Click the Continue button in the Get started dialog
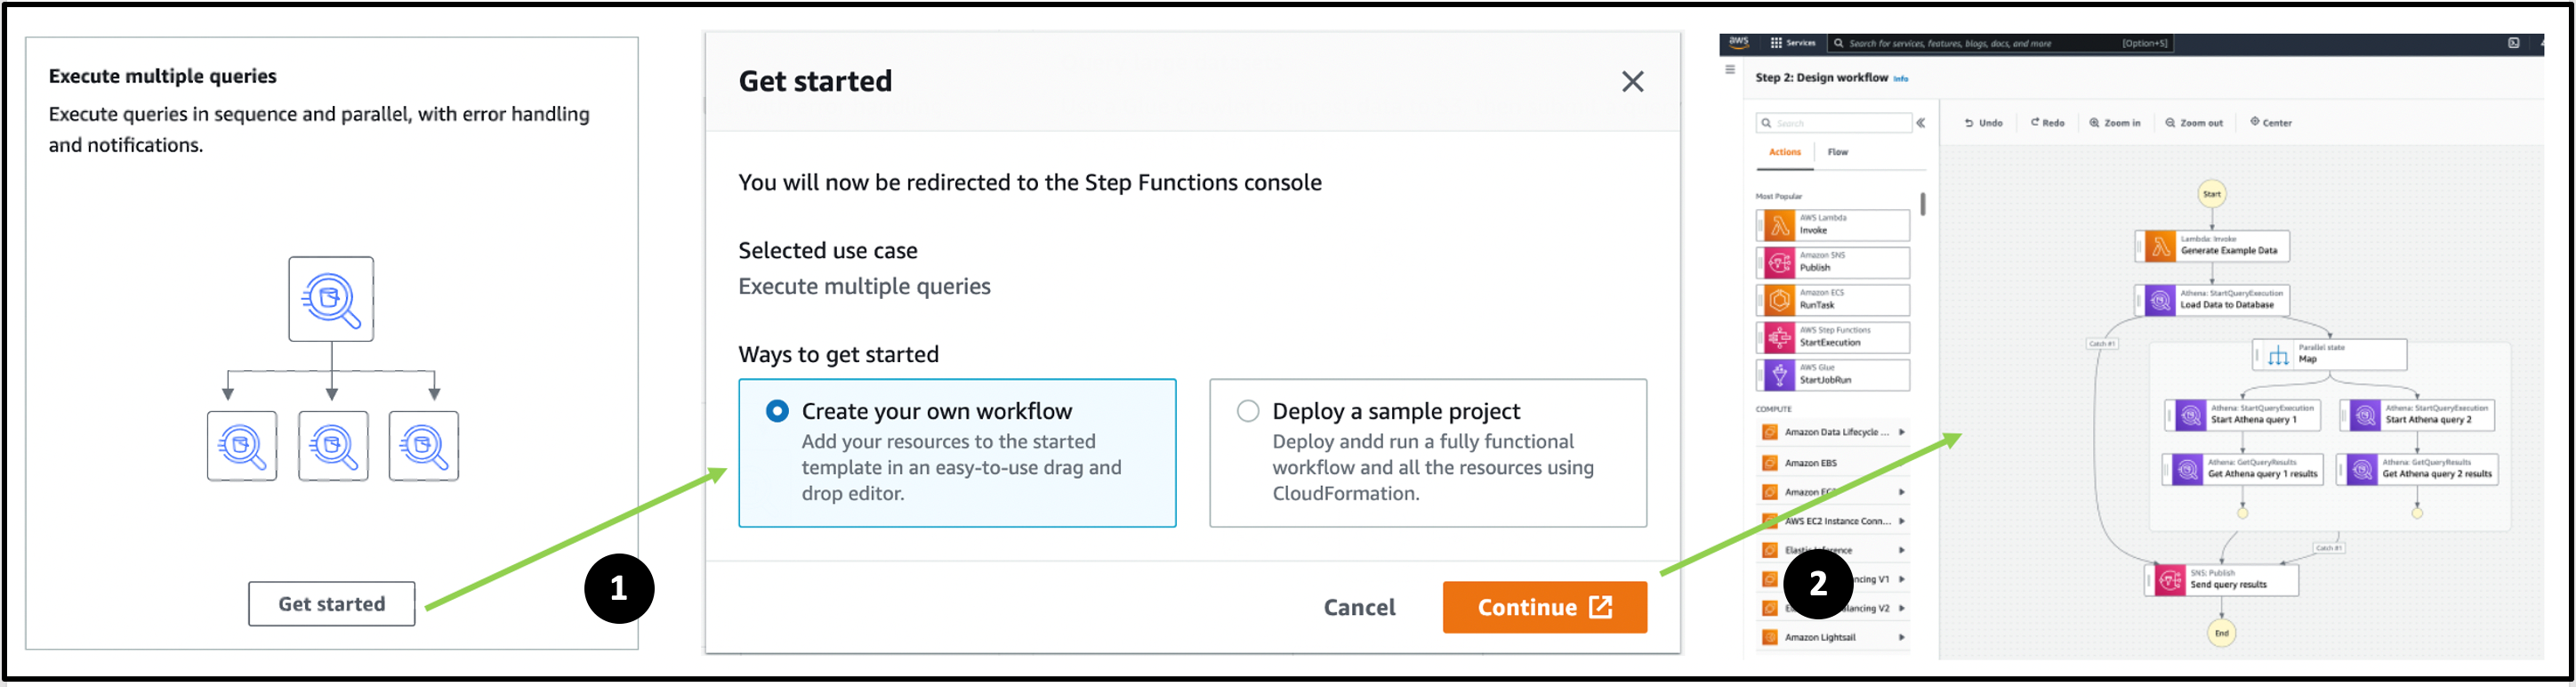This screenshot has height=687, width=2576. click(x=1544, y=607)
